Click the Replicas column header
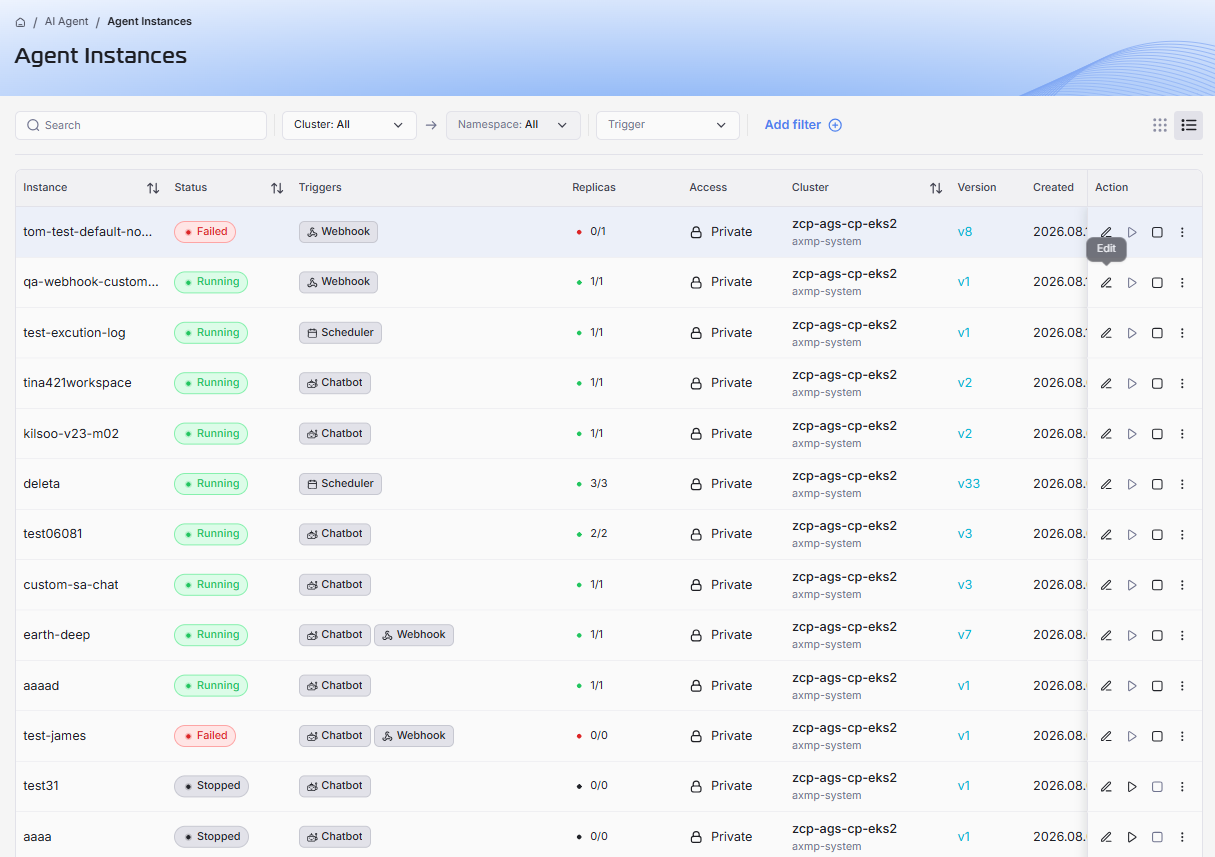The width and height of the screenshot is (1215, 857). tap(594, 188)
